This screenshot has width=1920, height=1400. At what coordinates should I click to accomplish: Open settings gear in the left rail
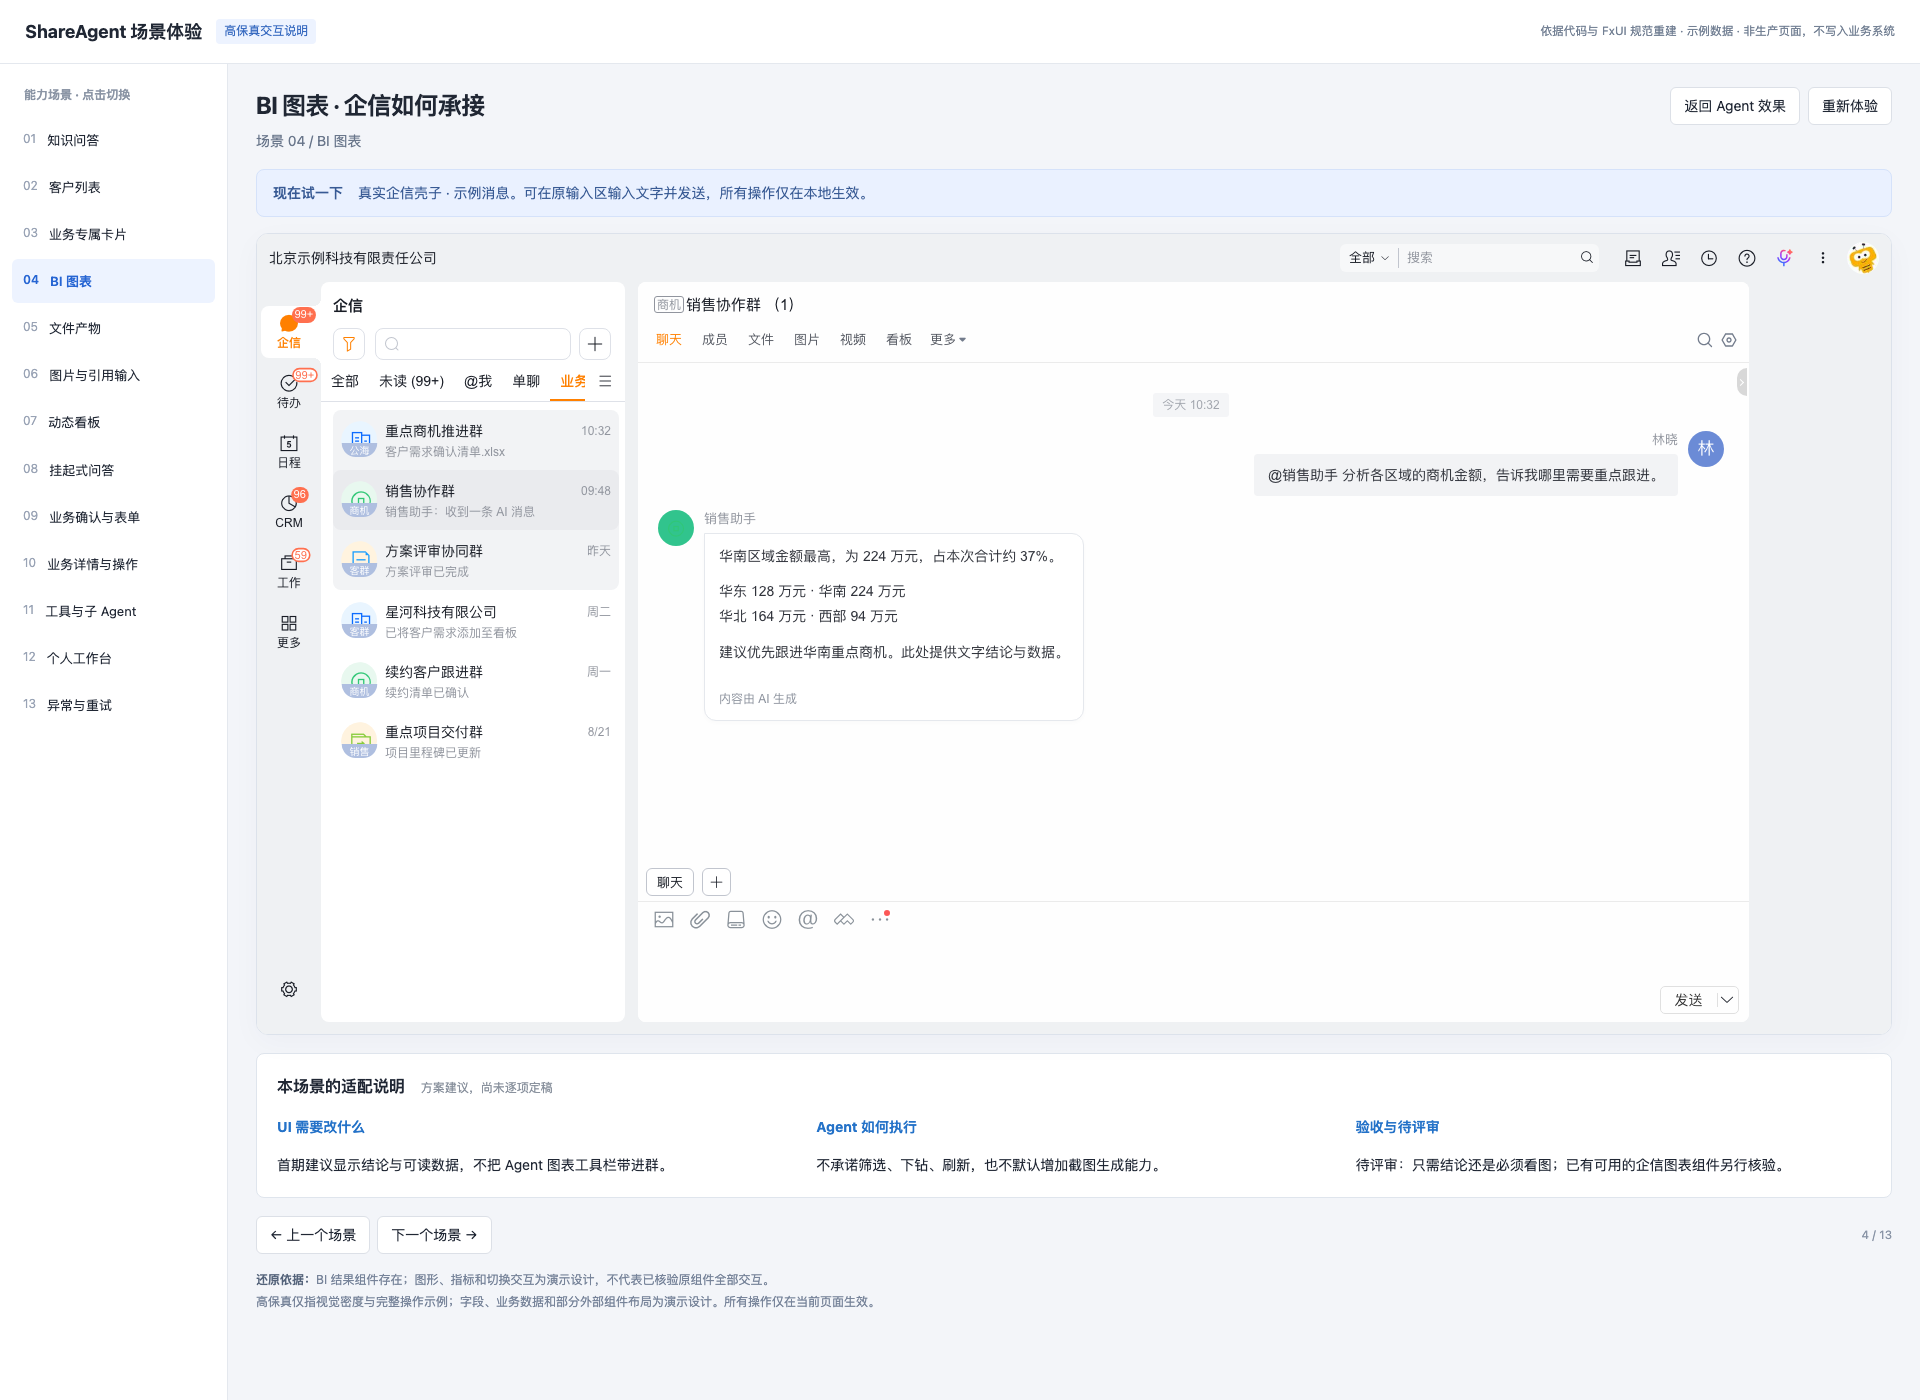[289, 989]
